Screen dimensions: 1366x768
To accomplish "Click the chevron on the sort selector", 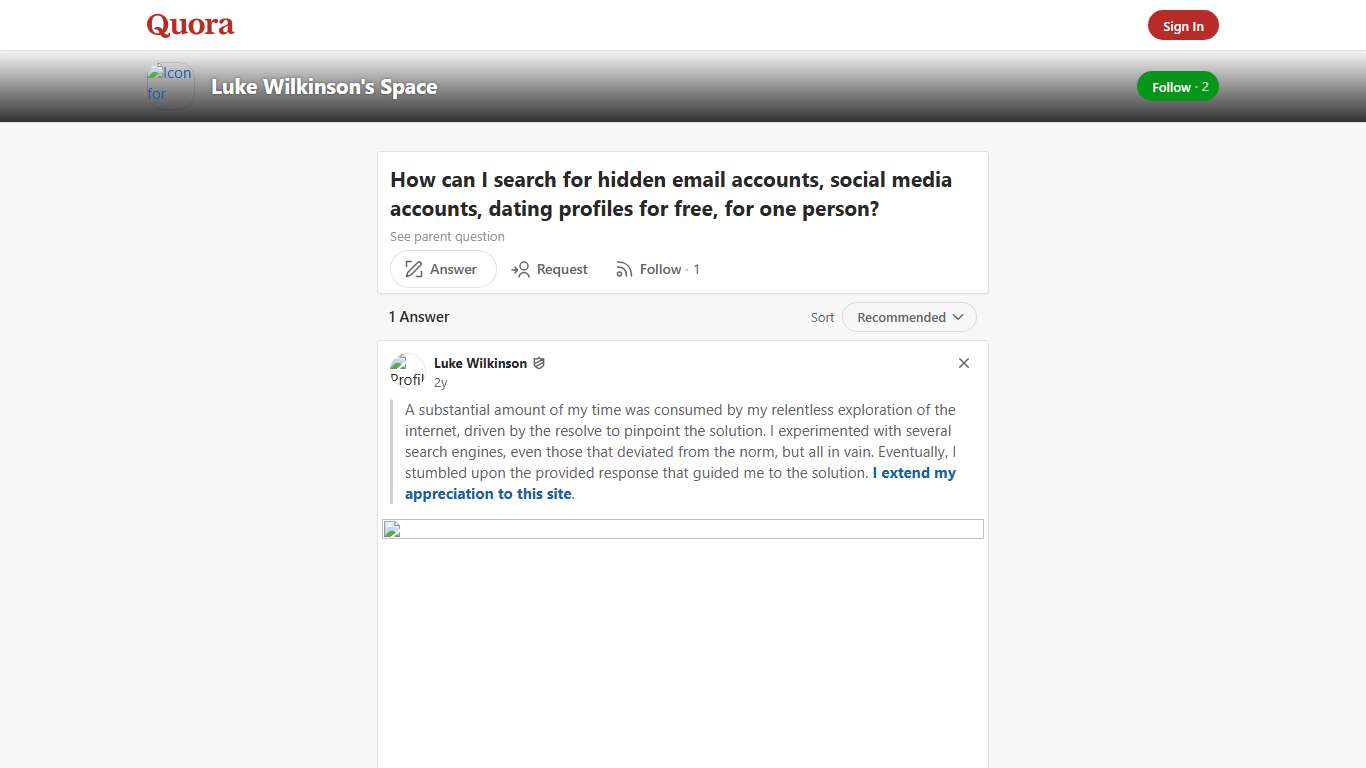I will (x=958, y=317).
